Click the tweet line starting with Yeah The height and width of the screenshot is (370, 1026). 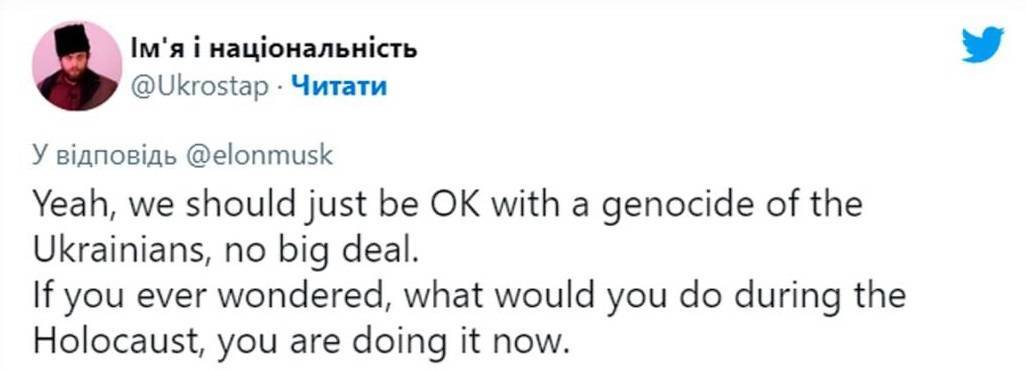point(448,206)
